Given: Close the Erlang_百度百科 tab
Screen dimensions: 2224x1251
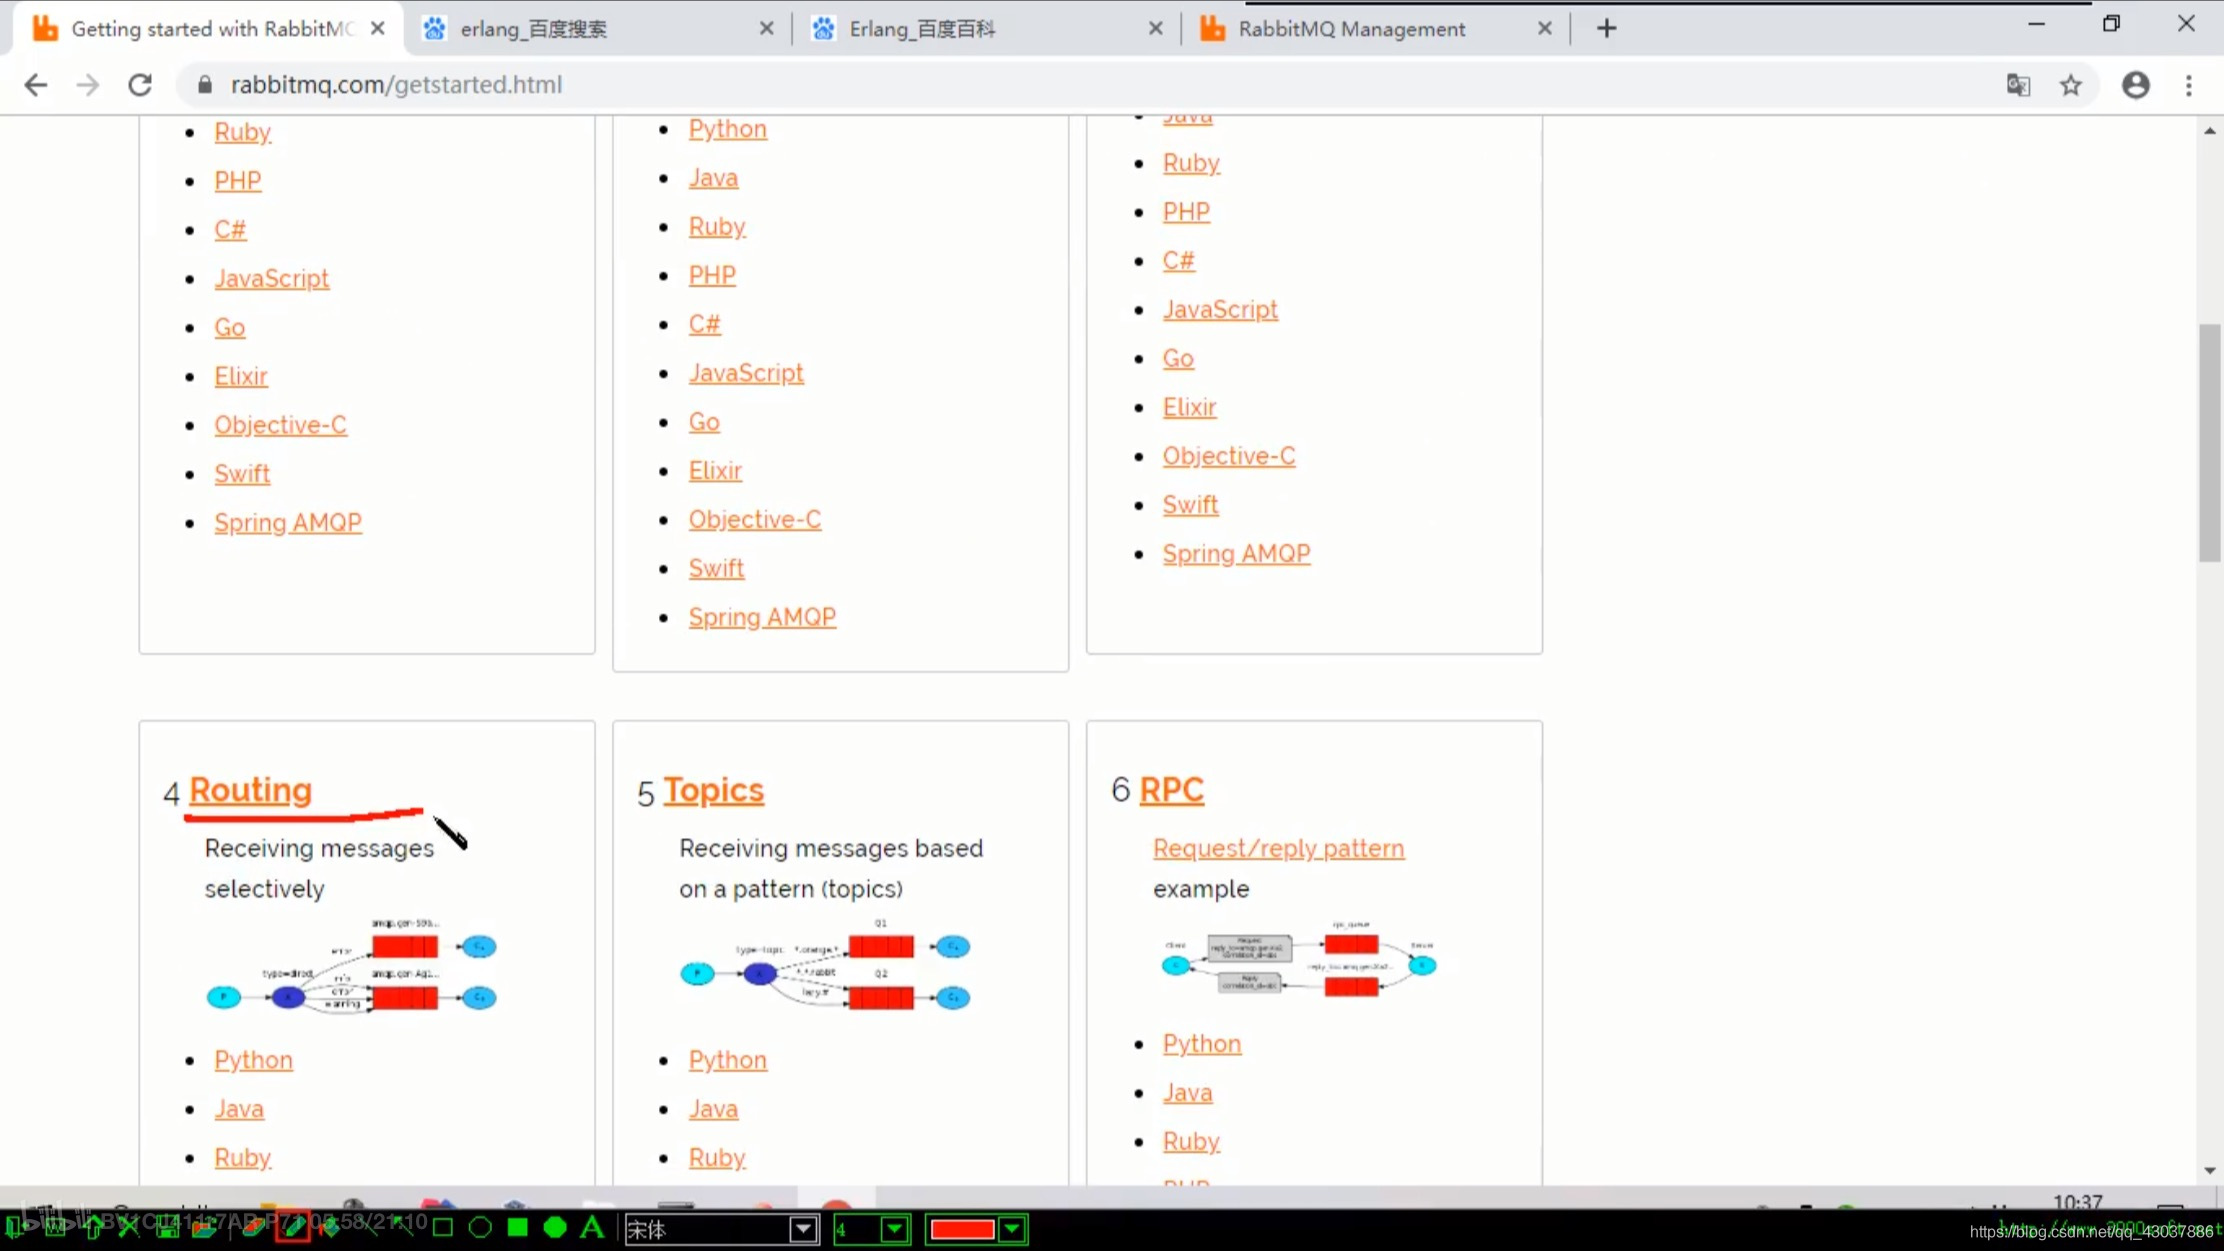Looking at the screenshot, I should [1155, 28].
